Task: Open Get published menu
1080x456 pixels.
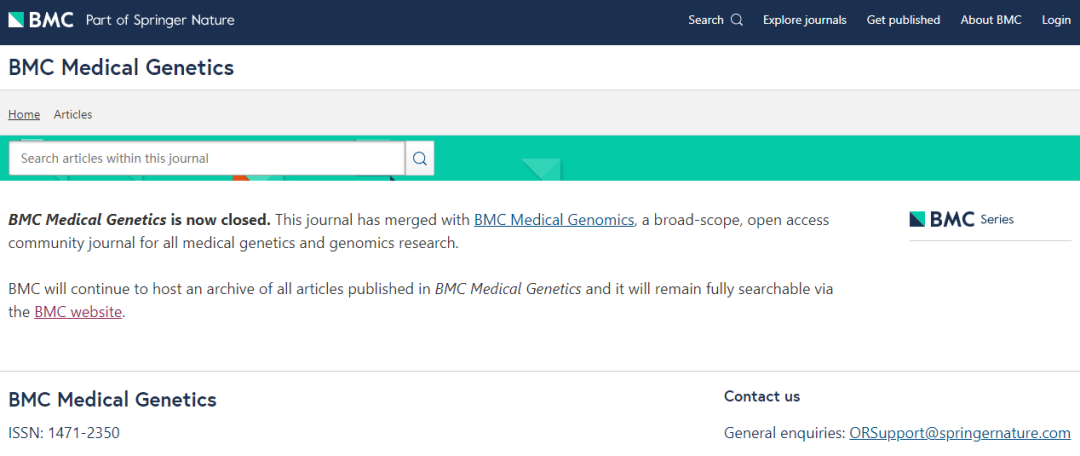Action: [x=903, y=20]
